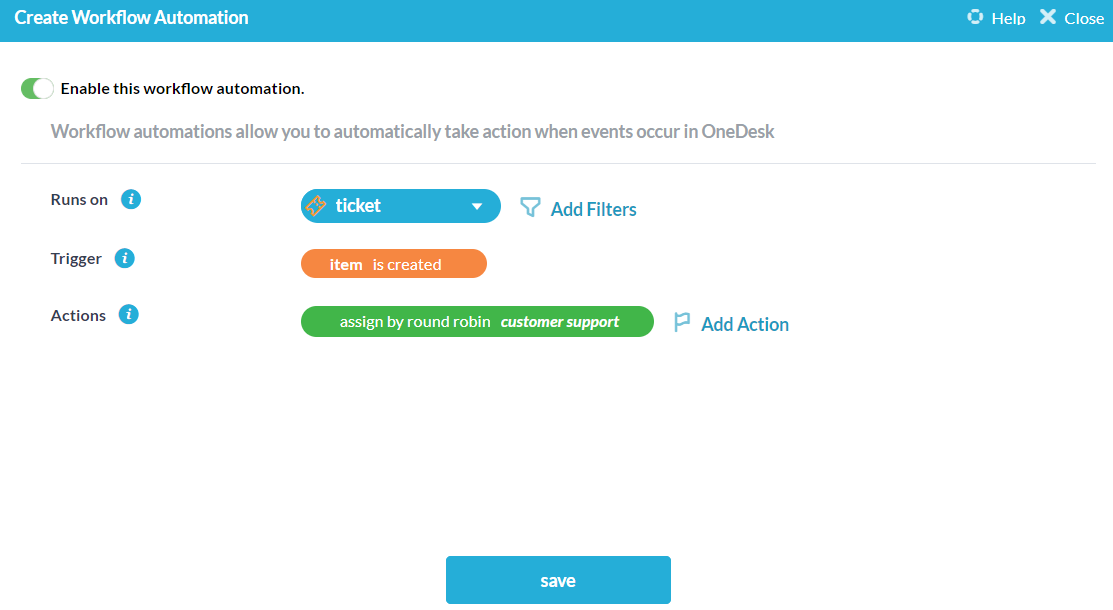Click the info icon beside Trigger
This screenshot has width=1113, height=610.
point(125,258)
